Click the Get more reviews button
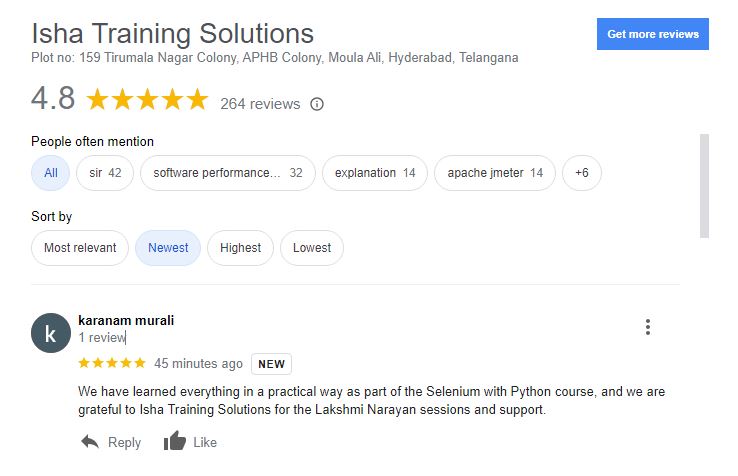Image resolution: width=738 pixels, height=476 pixels. pos(653,34)
